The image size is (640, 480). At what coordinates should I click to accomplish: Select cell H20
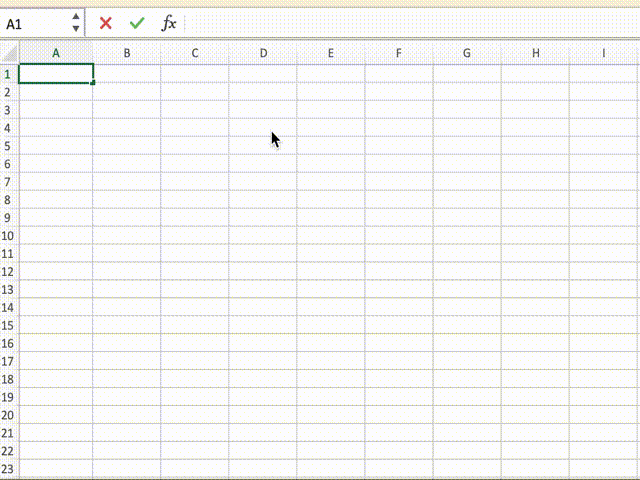[x=536, y=415]
